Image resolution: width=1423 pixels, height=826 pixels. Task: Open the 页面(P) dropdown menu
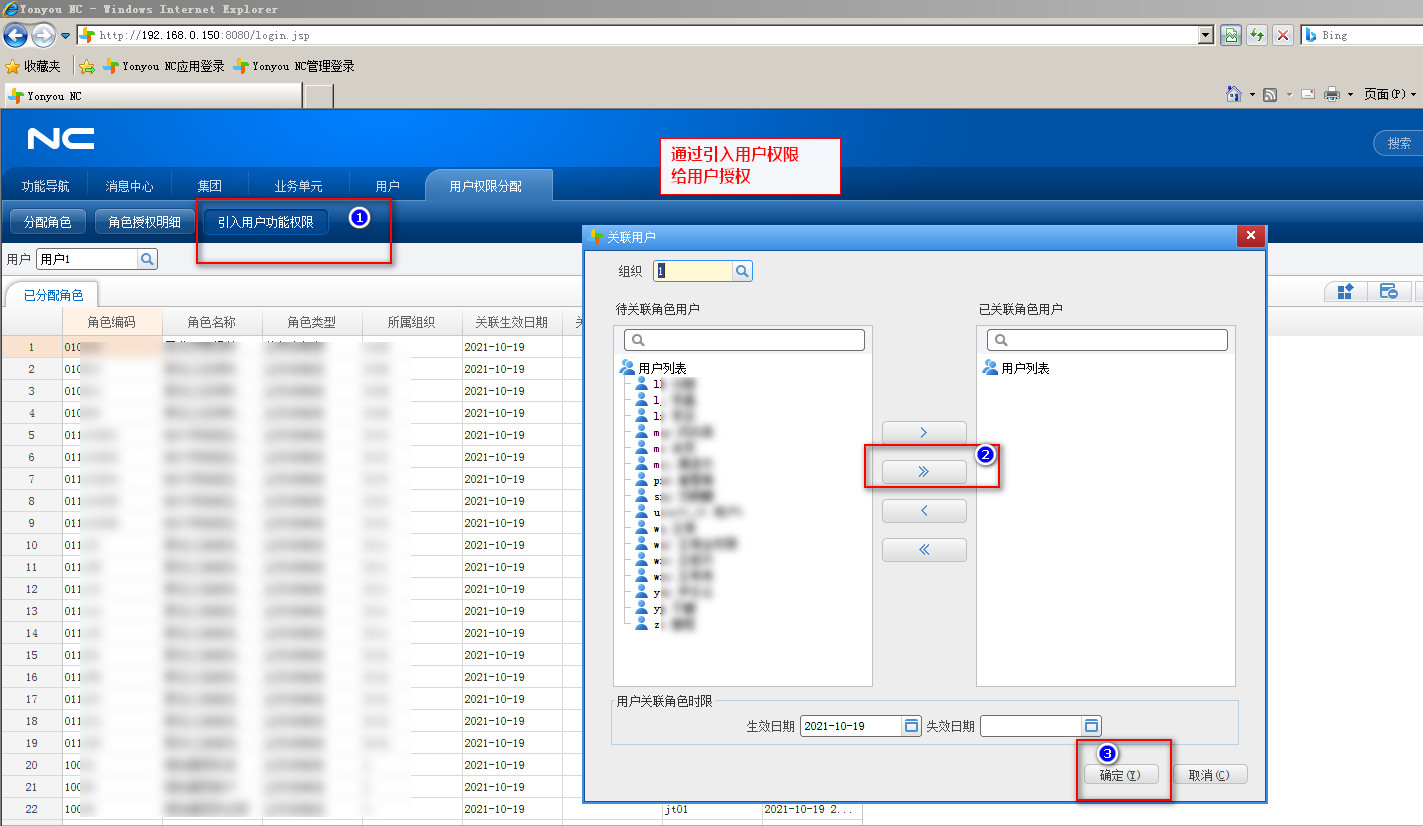(x=1390, y=94)
